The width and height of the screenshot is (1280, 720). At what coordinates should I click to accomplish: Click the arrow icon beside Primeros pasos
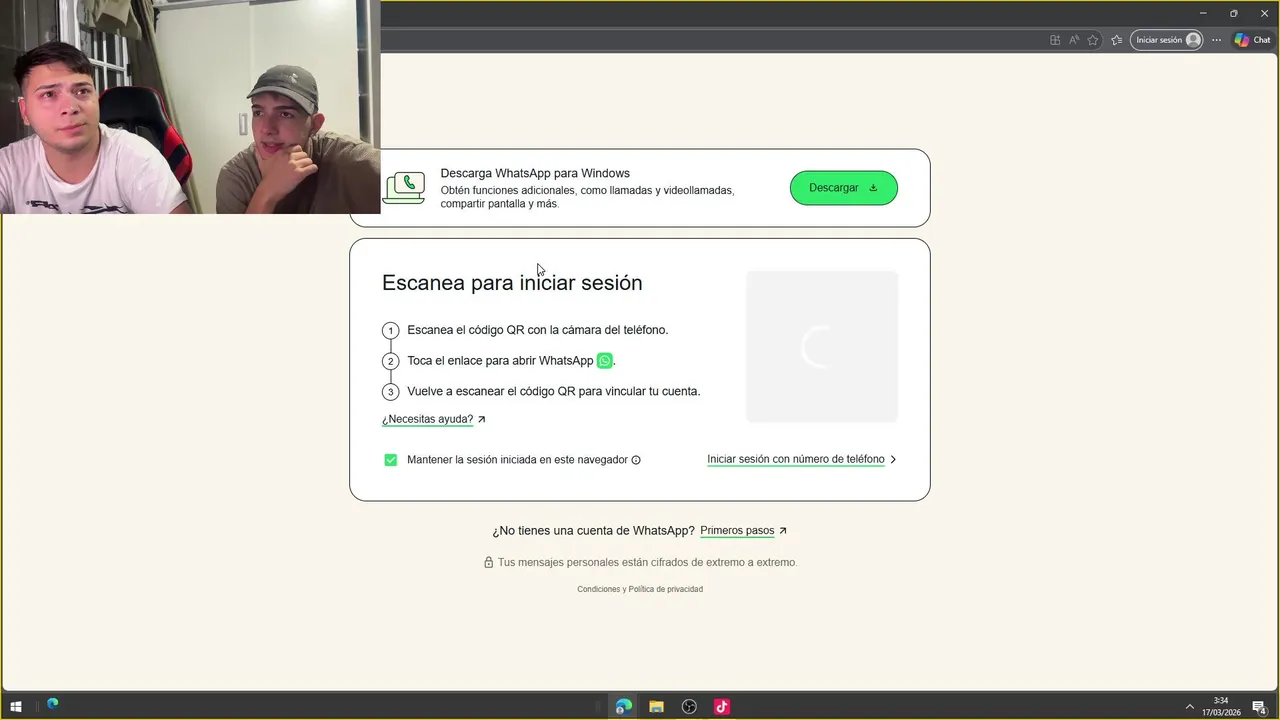click(x=783, y=531)
